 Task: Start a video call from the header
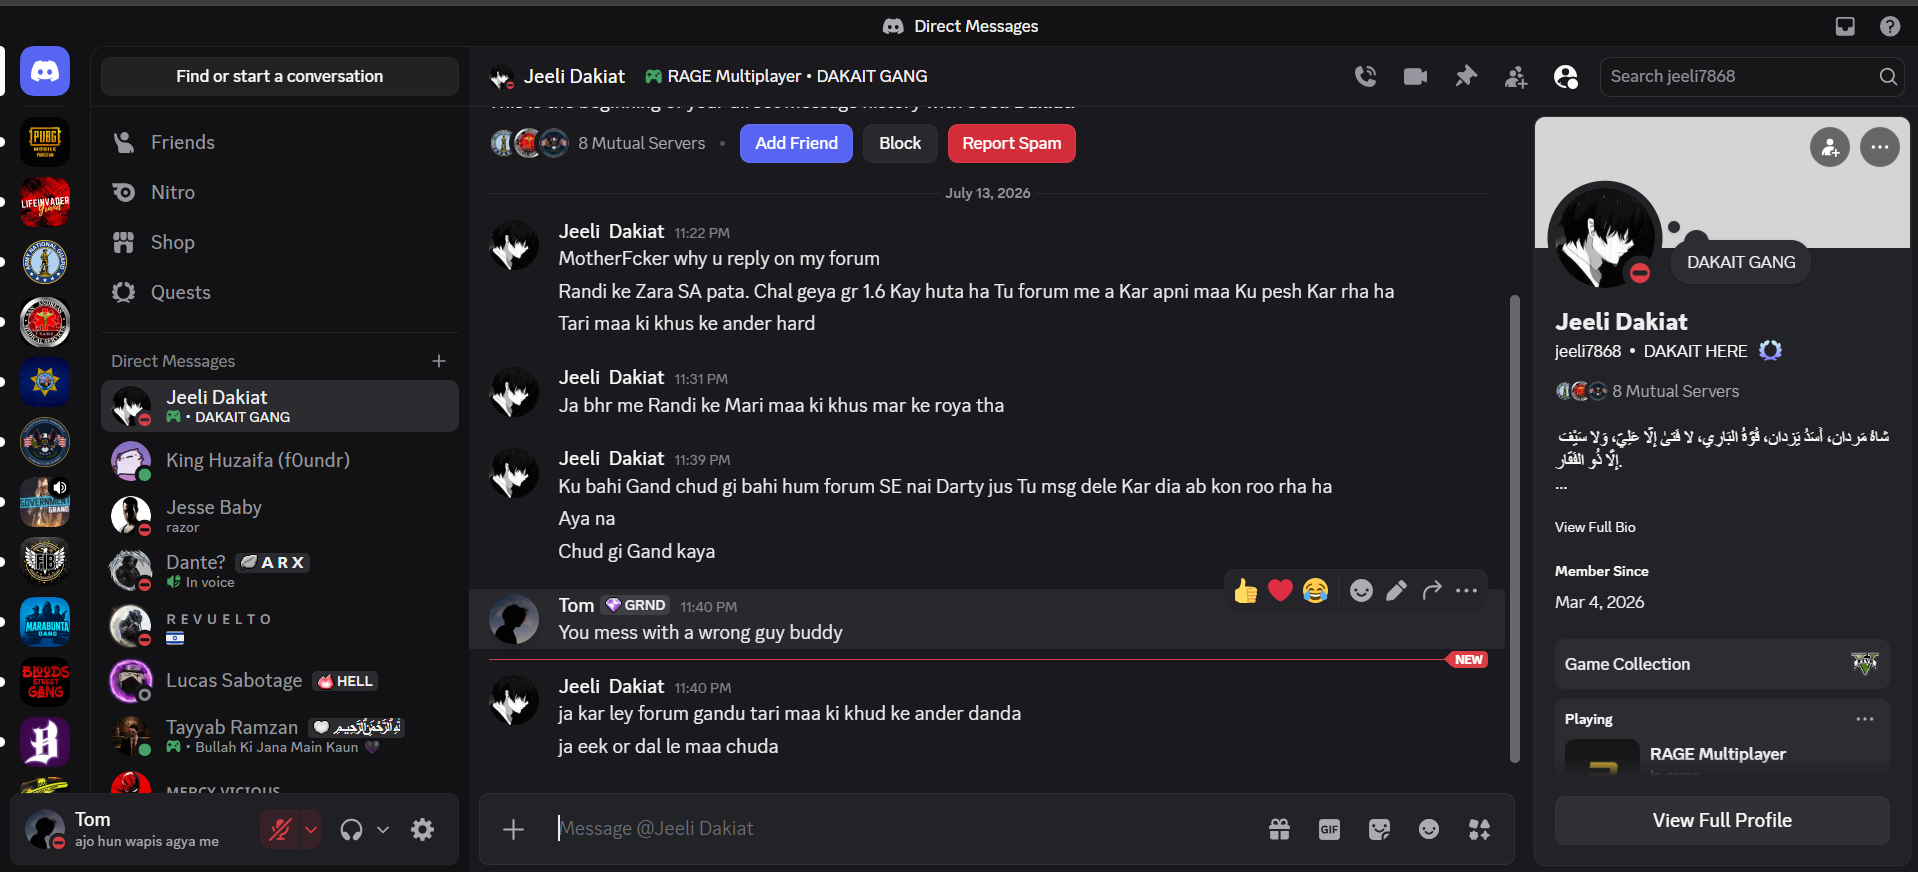click(x=1415, y=76)
